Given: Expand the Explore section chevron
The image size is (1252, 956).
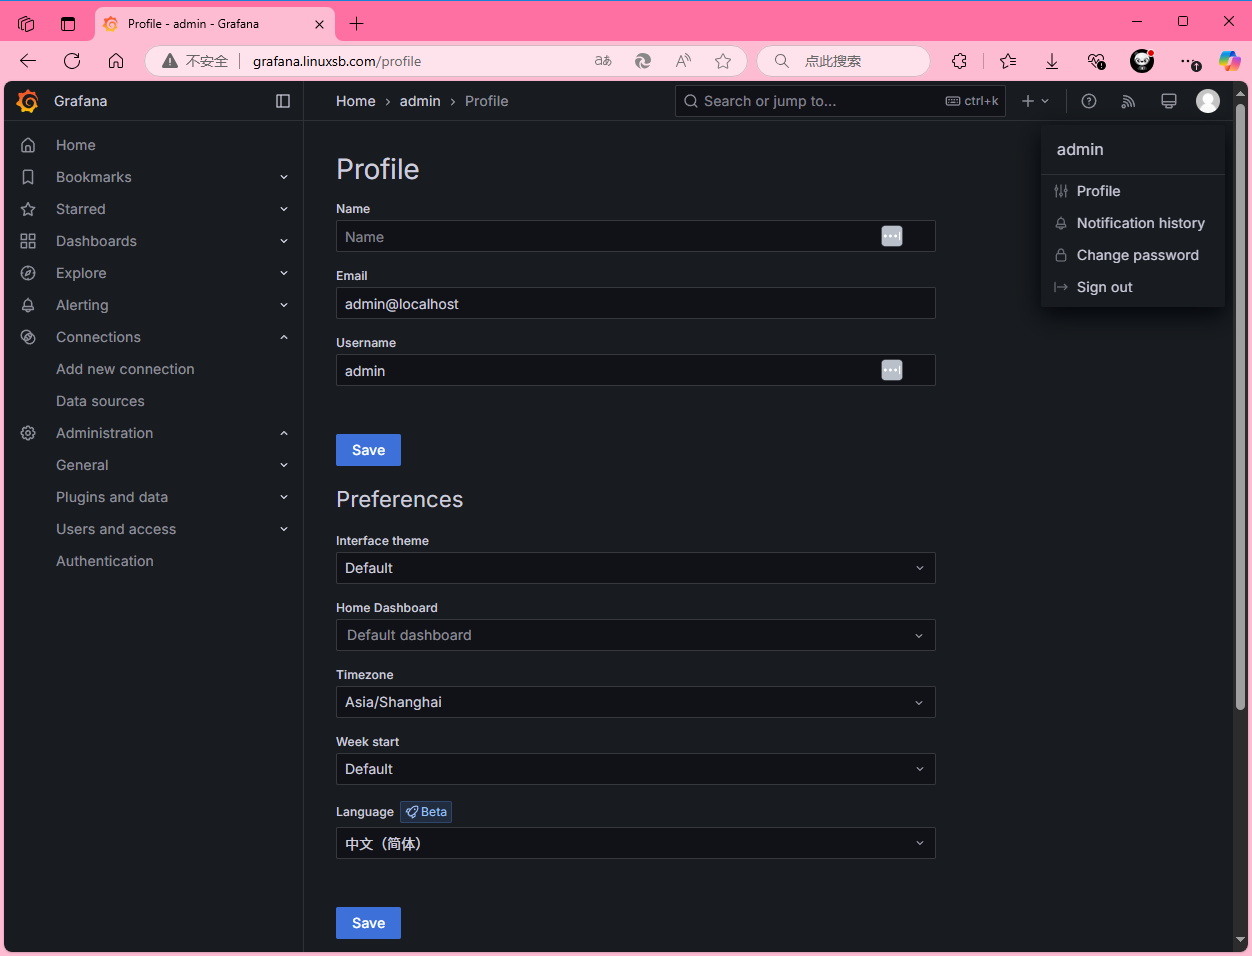Looking at the screenshot, I should [x=284, y=273].
